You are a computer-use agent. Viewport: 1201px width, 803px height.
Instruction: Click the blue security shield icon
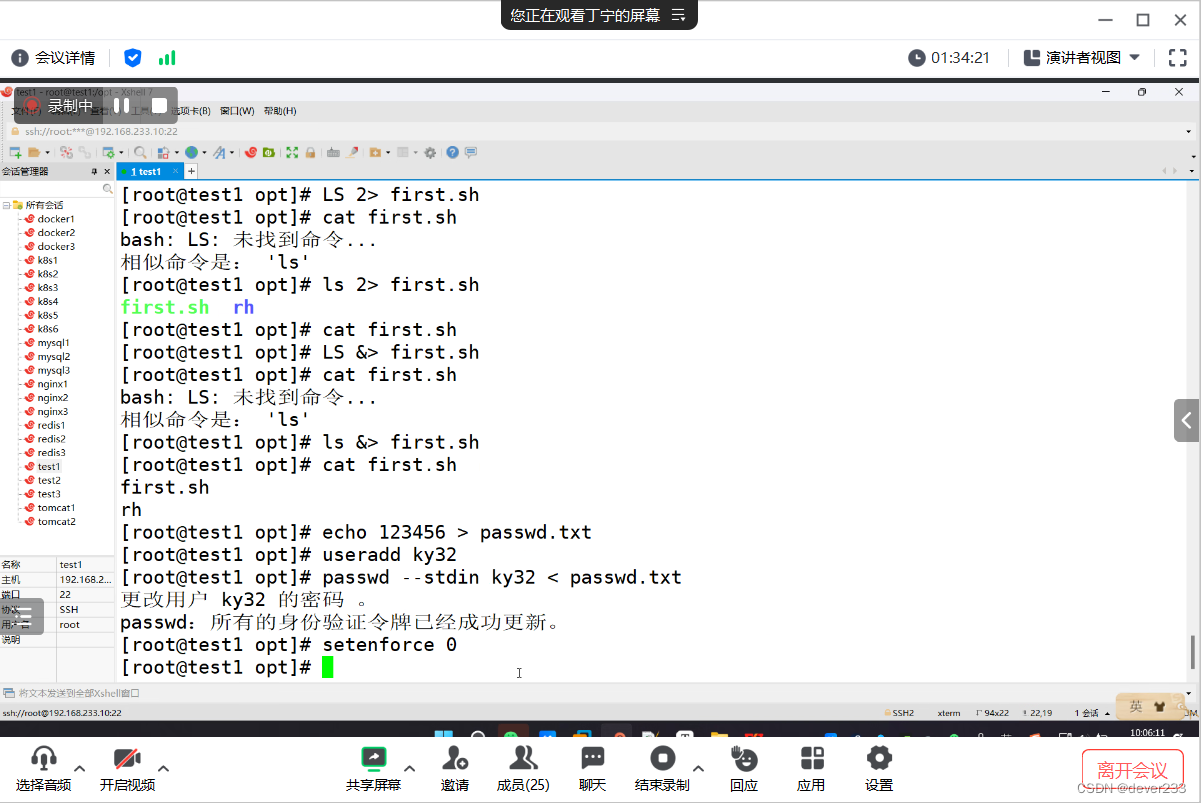(x=132, y=58)
